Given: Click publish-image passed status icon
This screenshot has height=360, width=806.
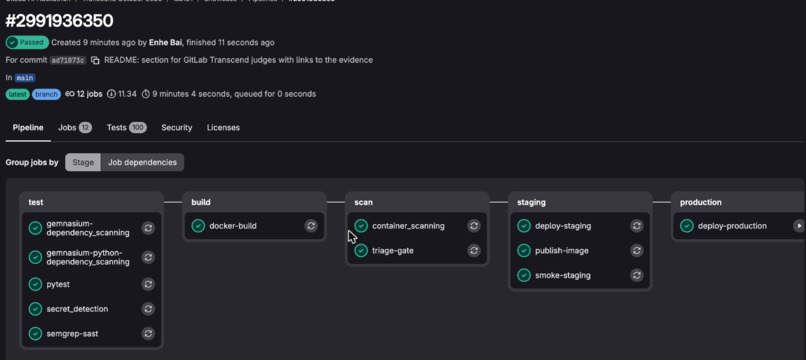Looking at the screenshot, I should (x=524, y=250).
